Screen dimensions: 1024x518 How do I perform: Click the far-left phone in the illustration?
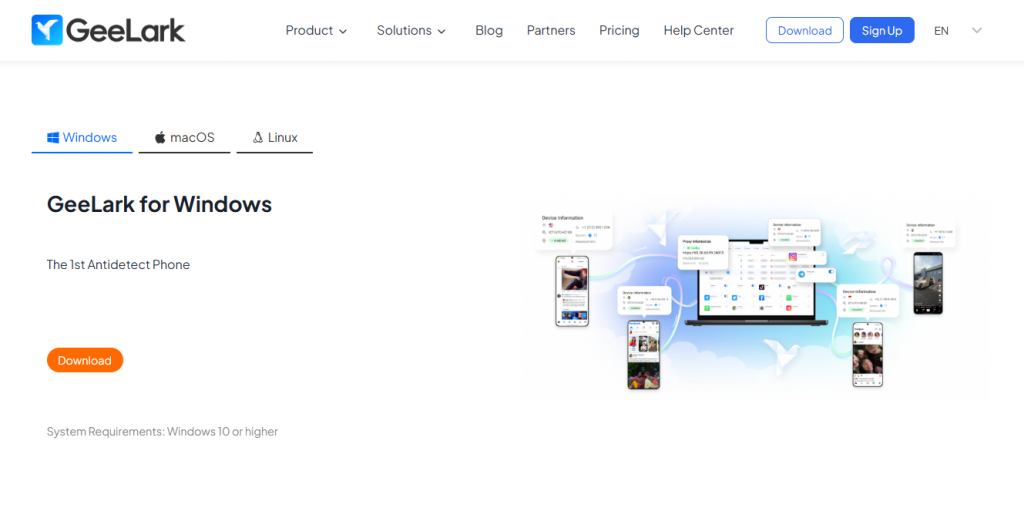pyautogui.click(x=571, y=291)
